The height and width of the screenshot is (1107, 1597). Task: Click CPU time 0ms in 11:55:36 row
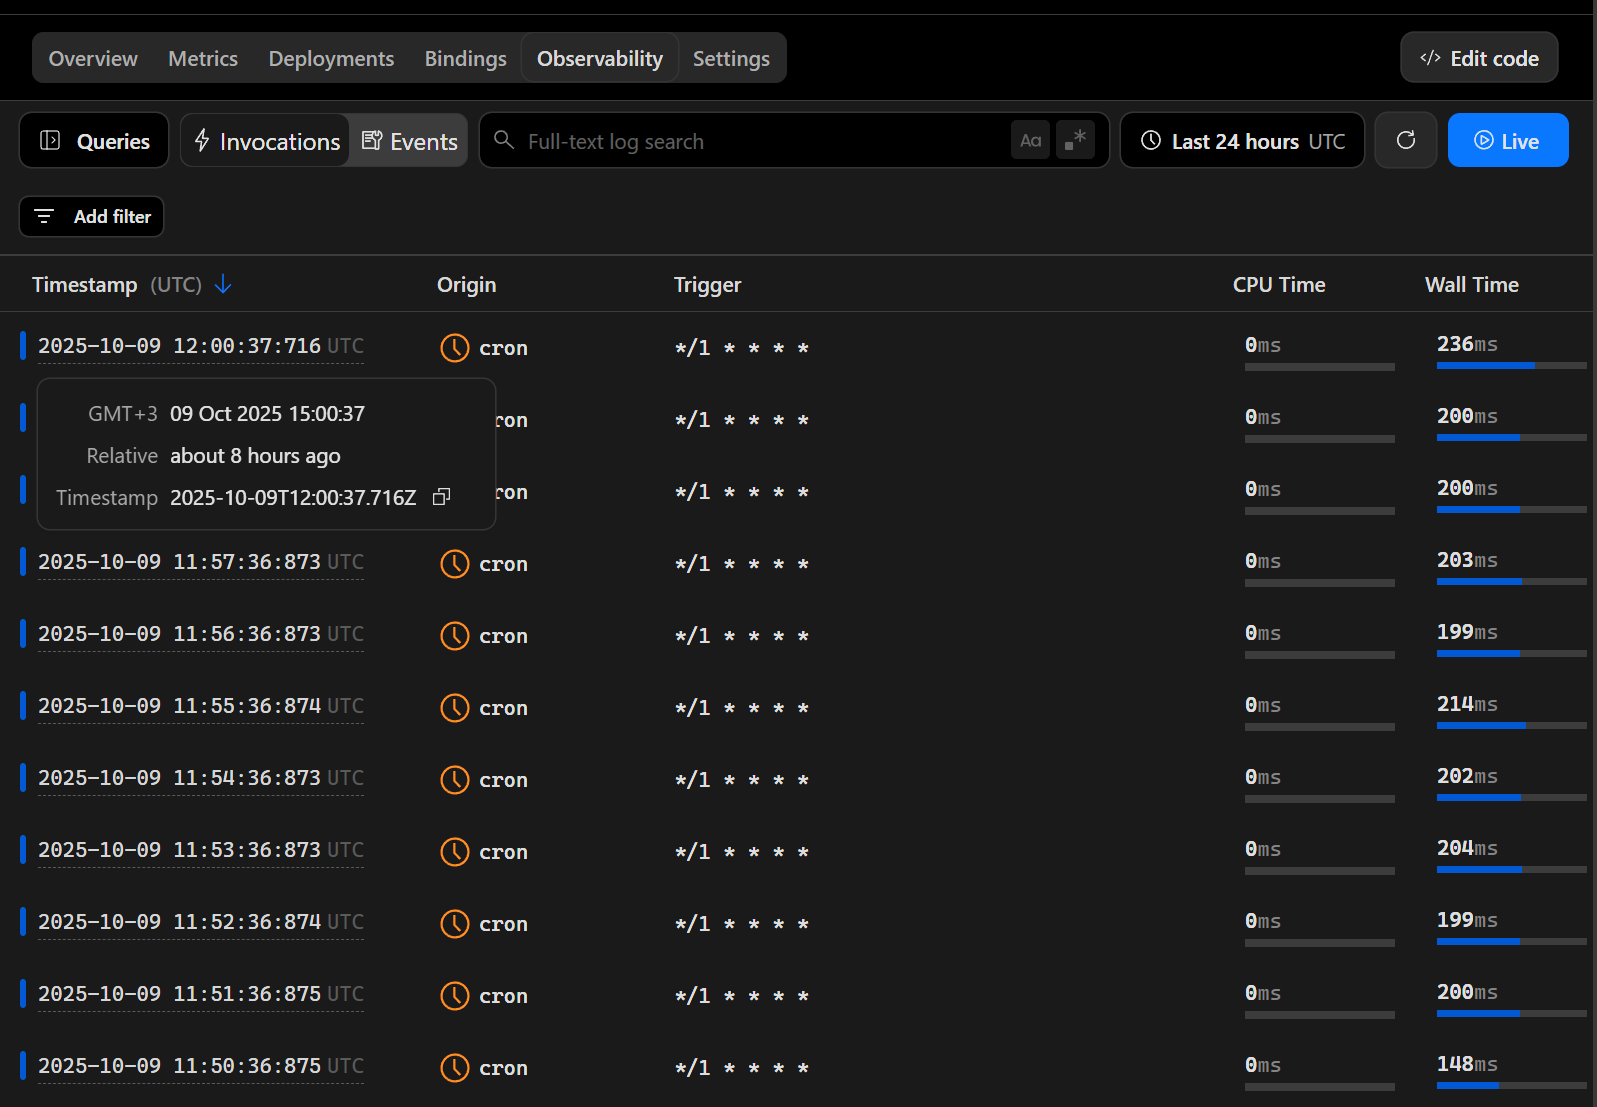1263,705
